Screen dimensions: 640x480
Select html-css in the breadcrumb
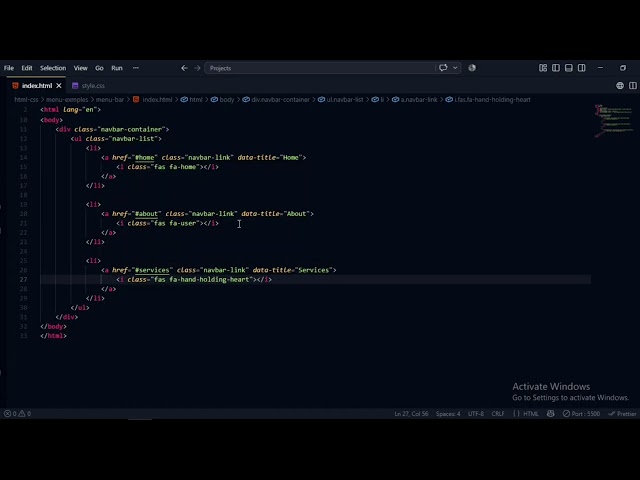[x=26, y=100]
